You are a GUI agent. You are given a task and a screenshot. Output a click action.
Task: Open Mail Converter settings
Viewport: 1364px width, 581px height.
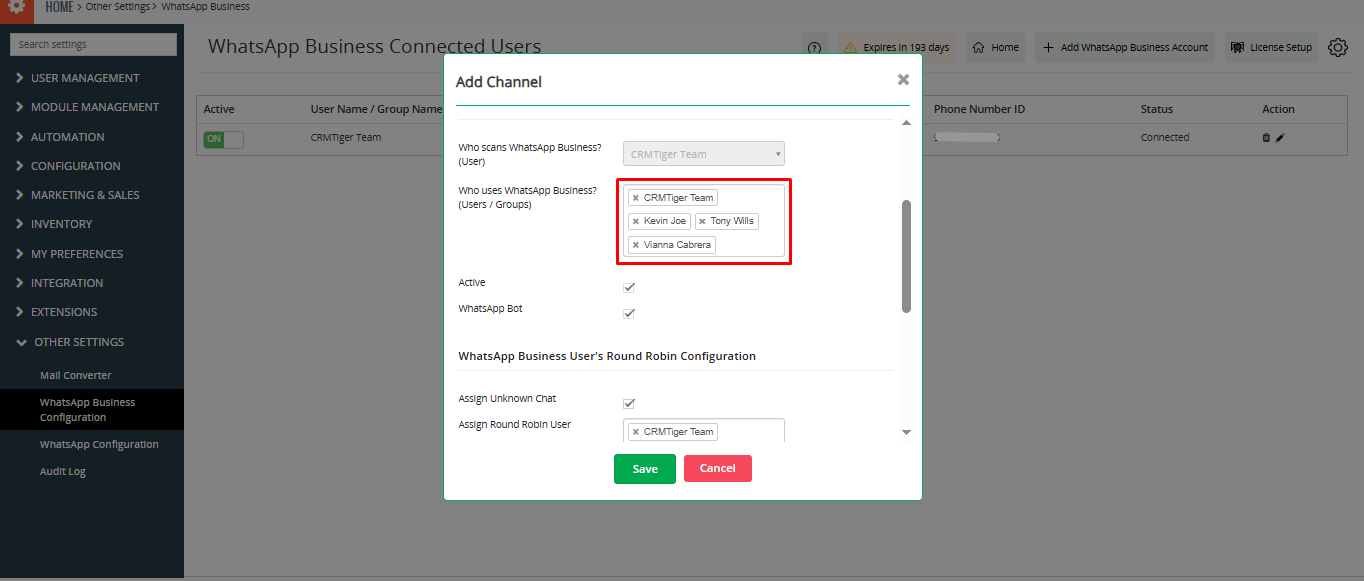76,375
